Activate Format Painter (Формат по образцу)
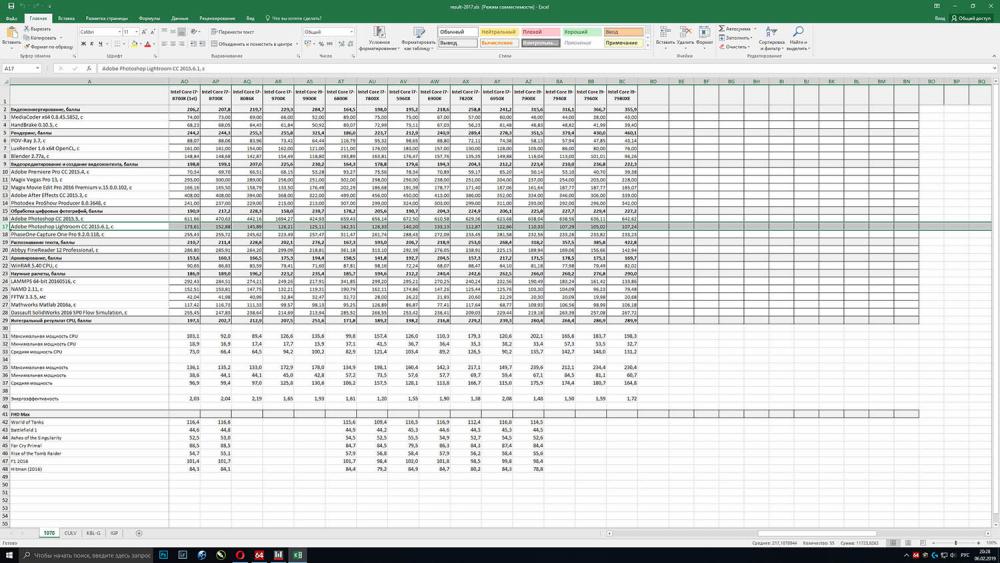 48,47
